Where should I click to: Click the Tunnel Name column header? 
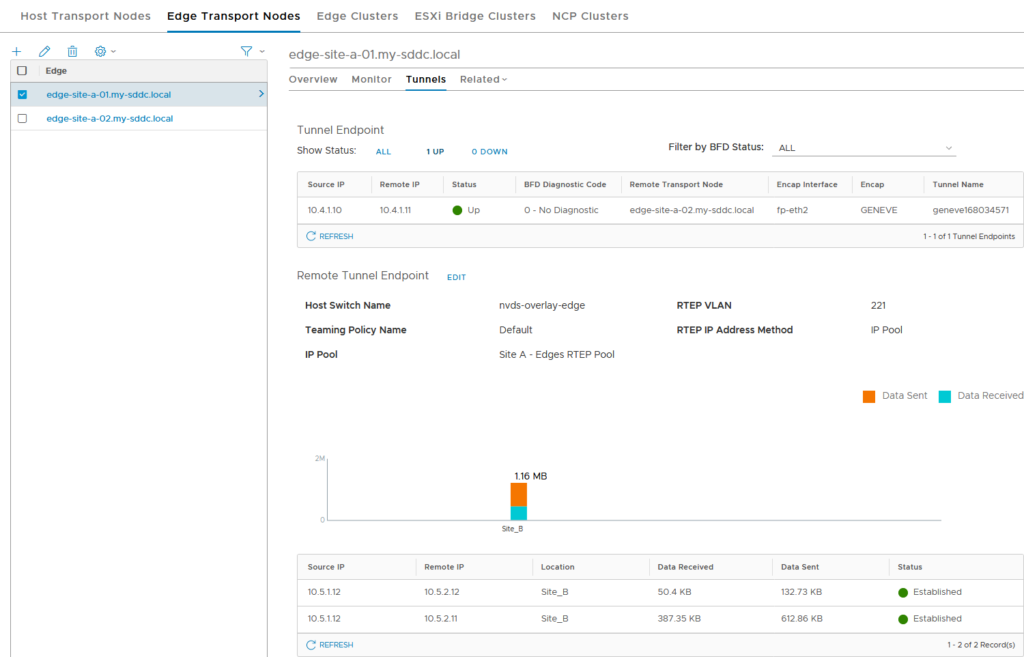coord(957,185)
